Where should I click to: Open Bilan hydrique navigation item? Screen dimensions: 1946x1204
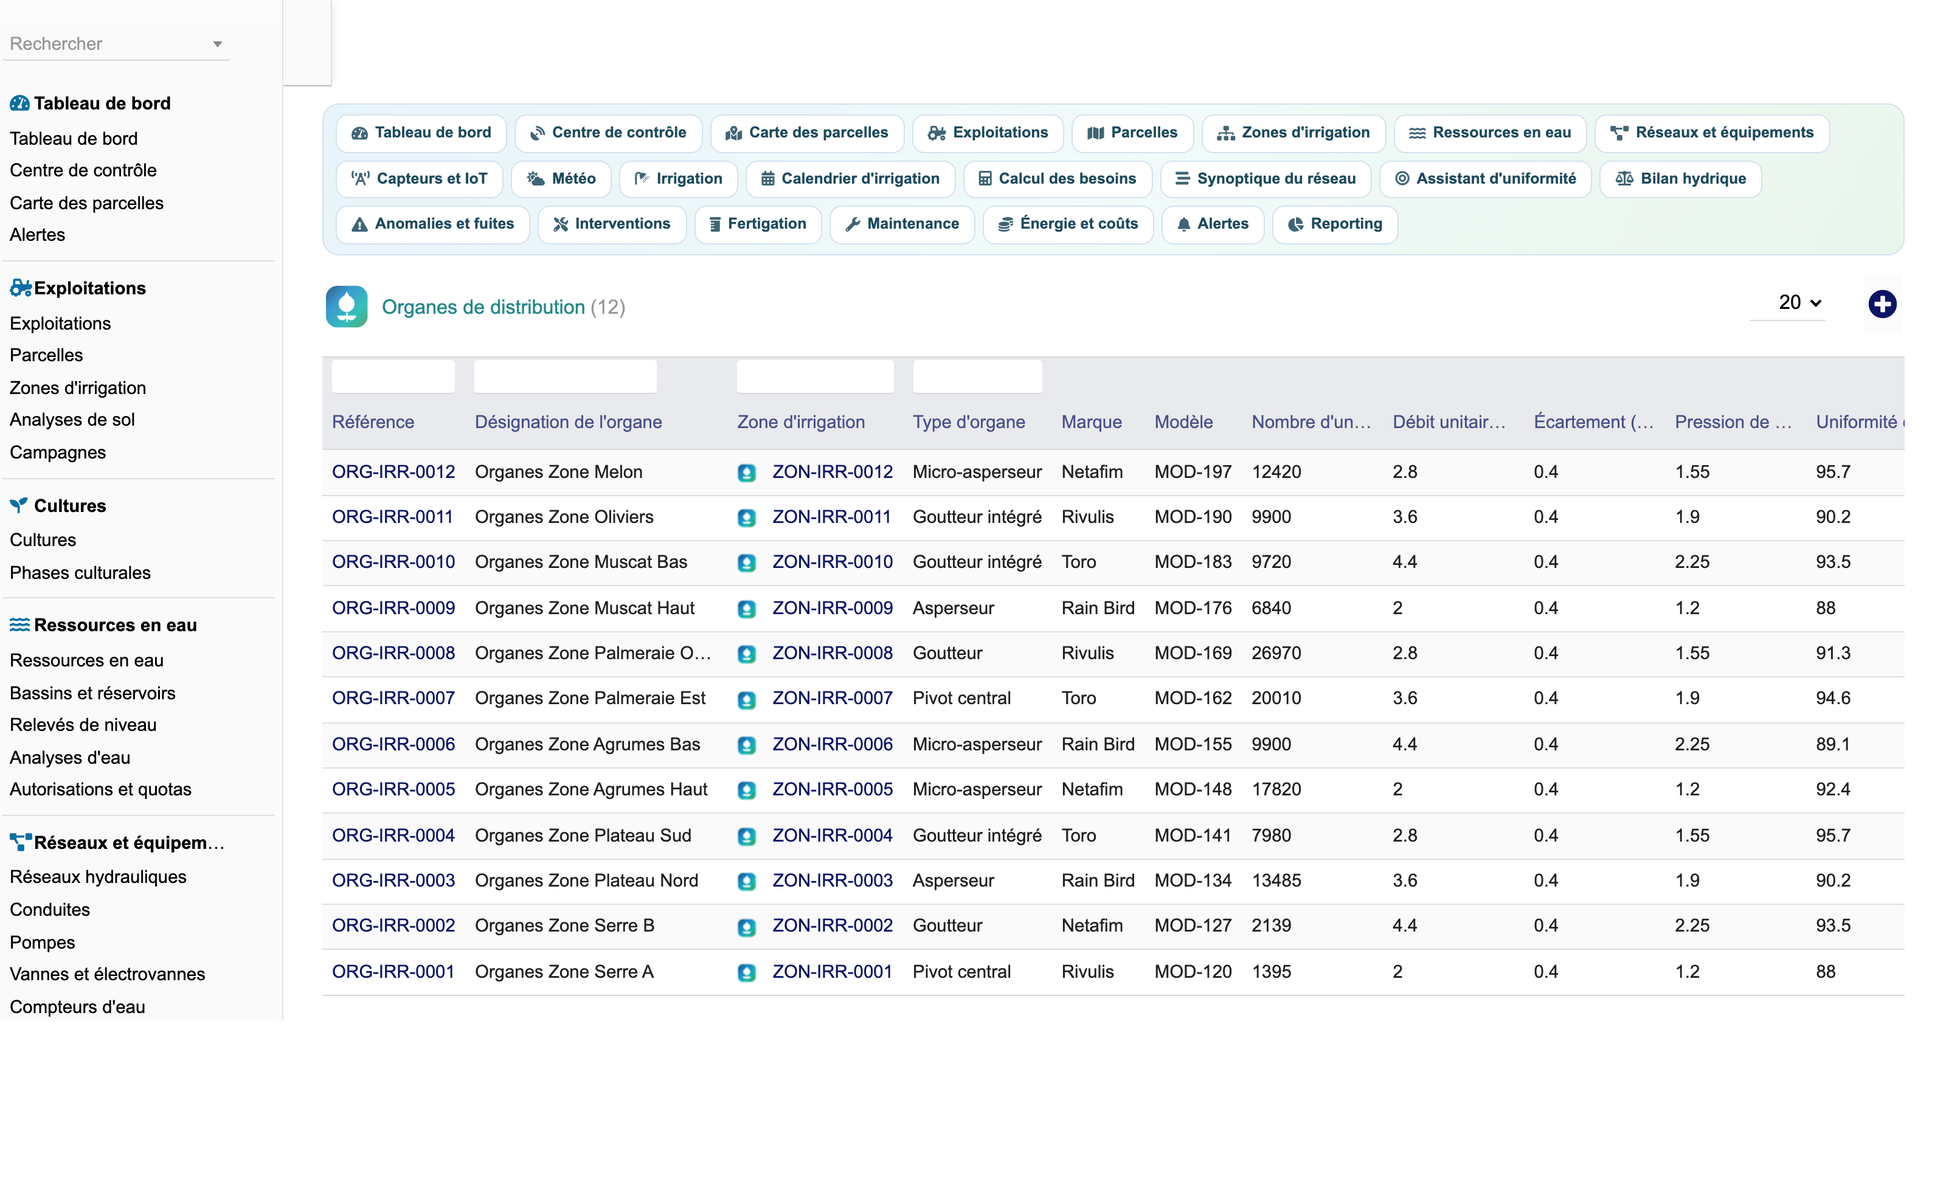click(1680, 179)
